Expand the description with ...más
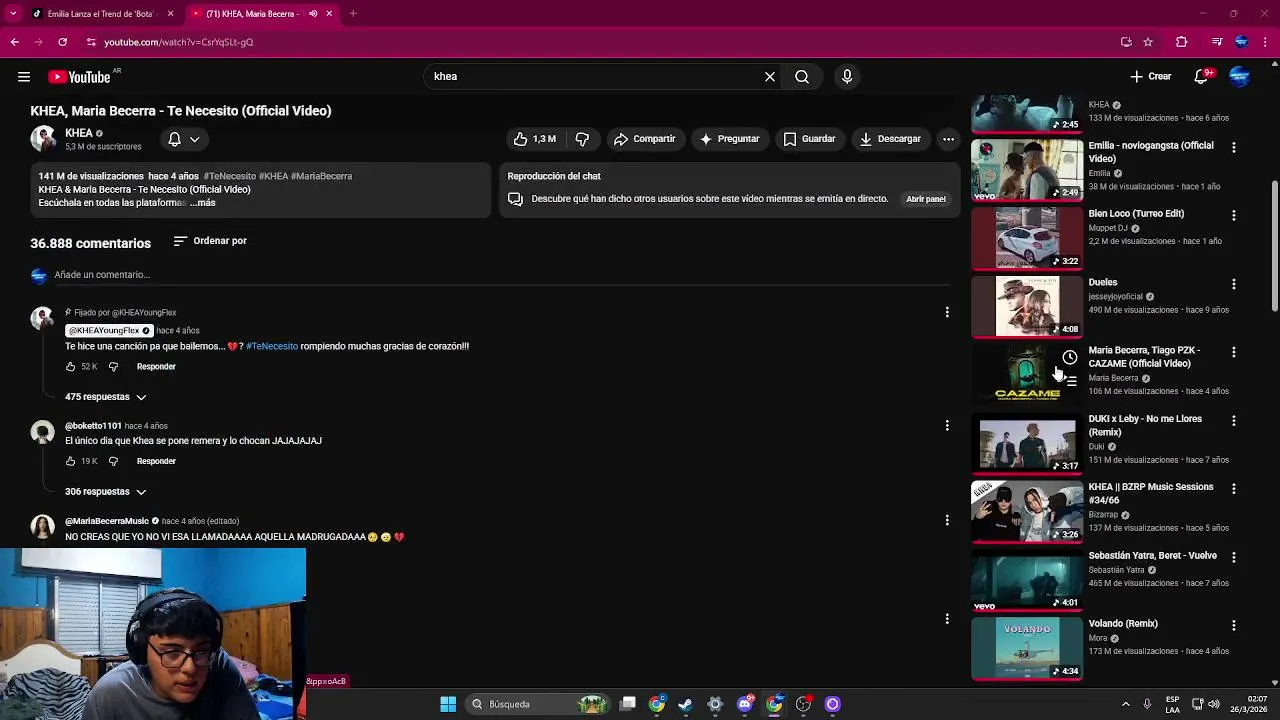Image resolution: width=1280 pixels, height=720 pixels. [203, 203]
